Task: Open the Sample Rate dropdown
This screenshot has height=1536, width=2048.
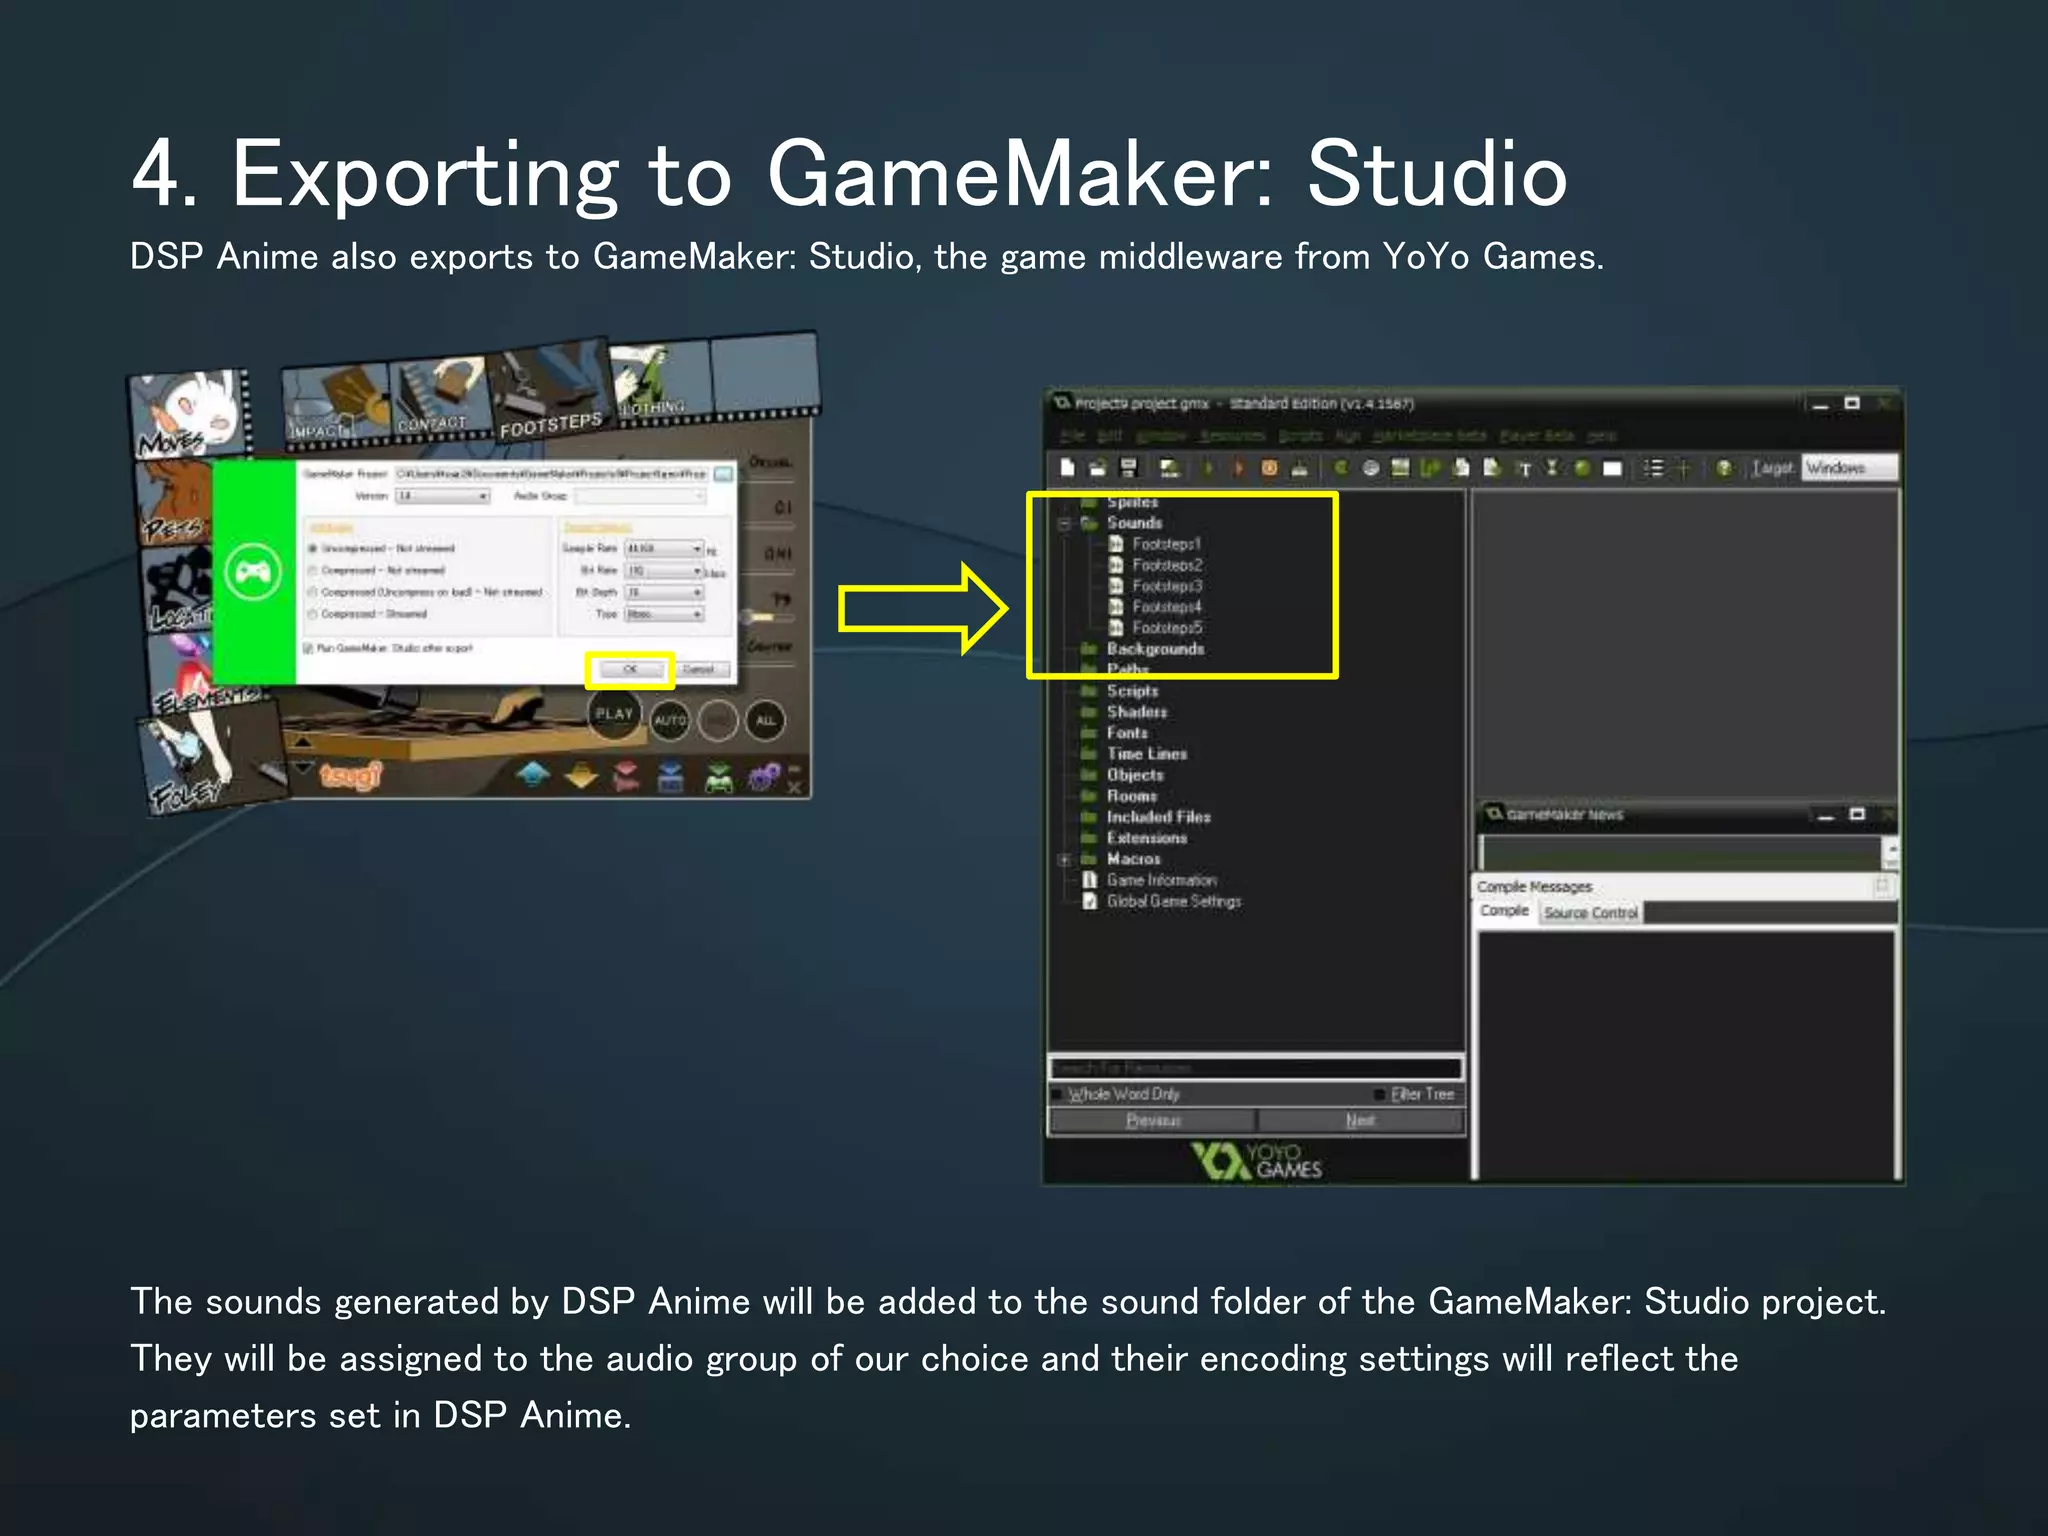Action: click(x=664, y=548)
